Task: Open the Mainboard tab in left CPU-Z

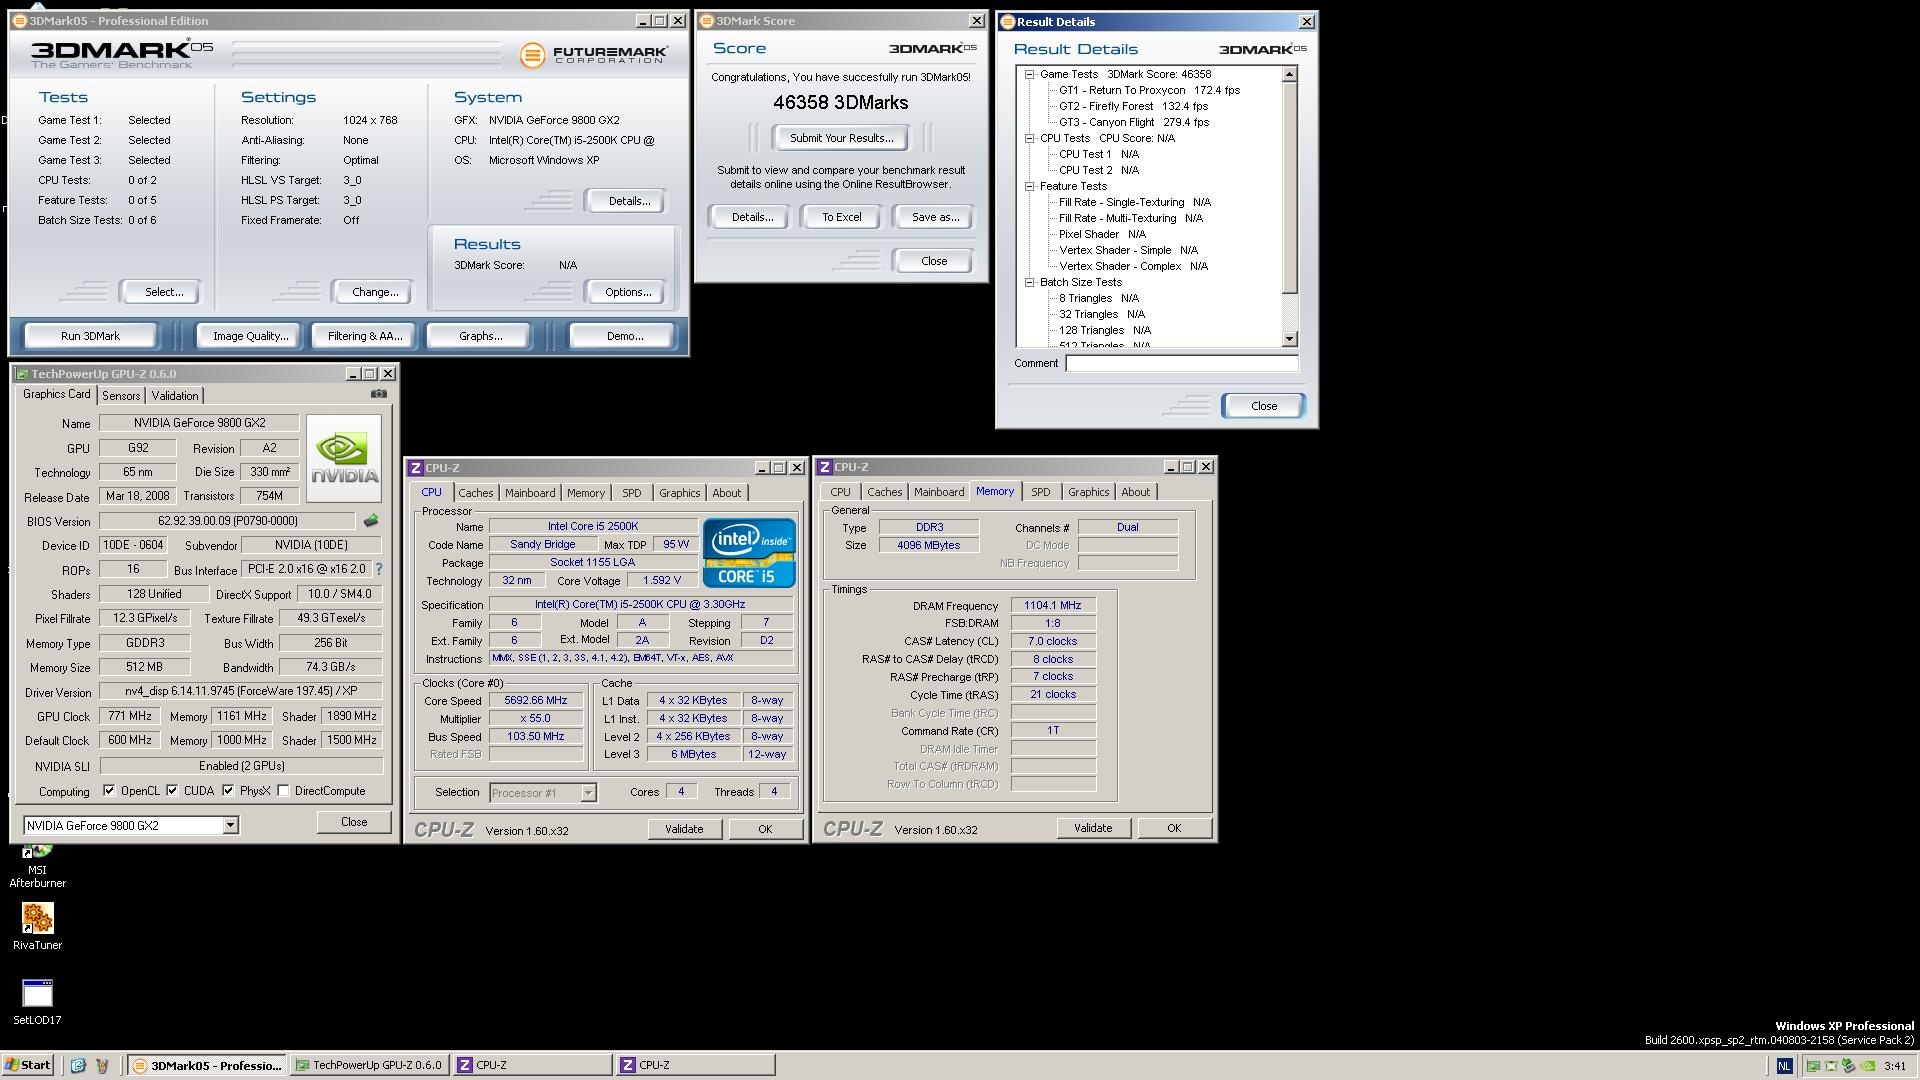Action: tap(529, 493)
